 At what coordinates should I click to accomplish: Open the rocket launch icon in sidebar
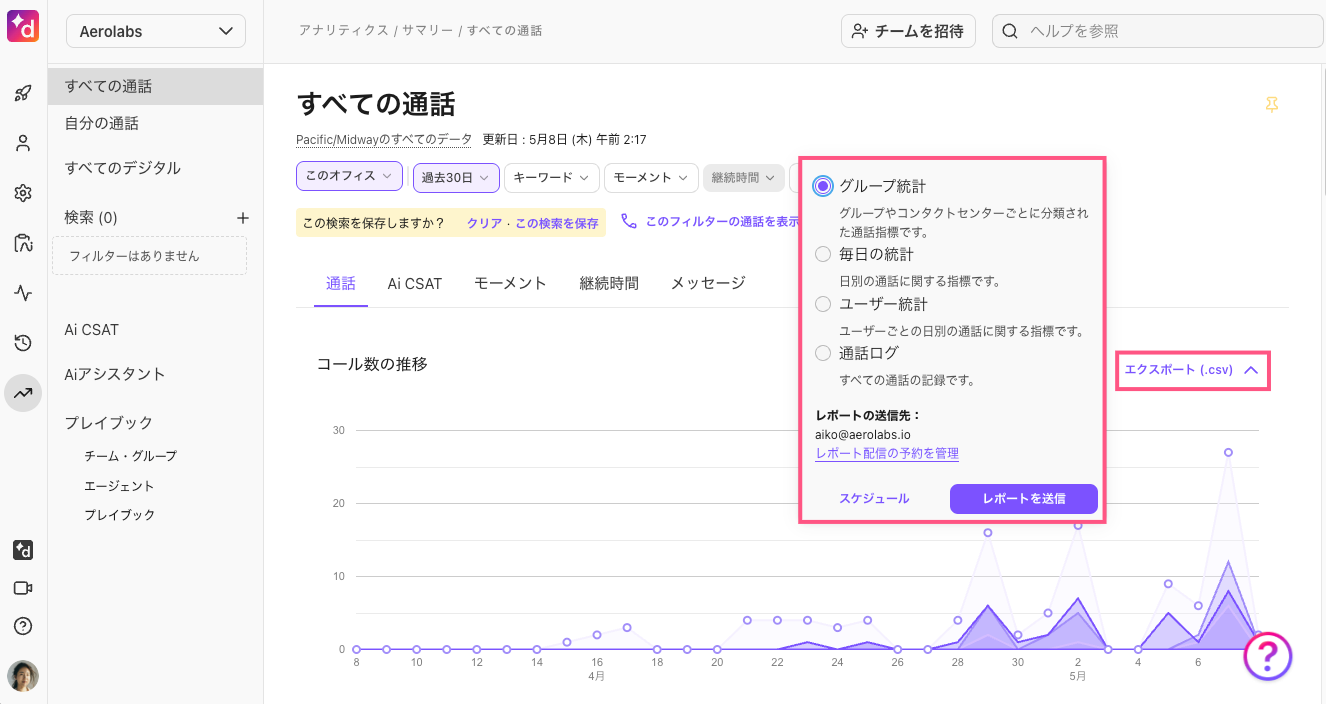pos(23,94)
